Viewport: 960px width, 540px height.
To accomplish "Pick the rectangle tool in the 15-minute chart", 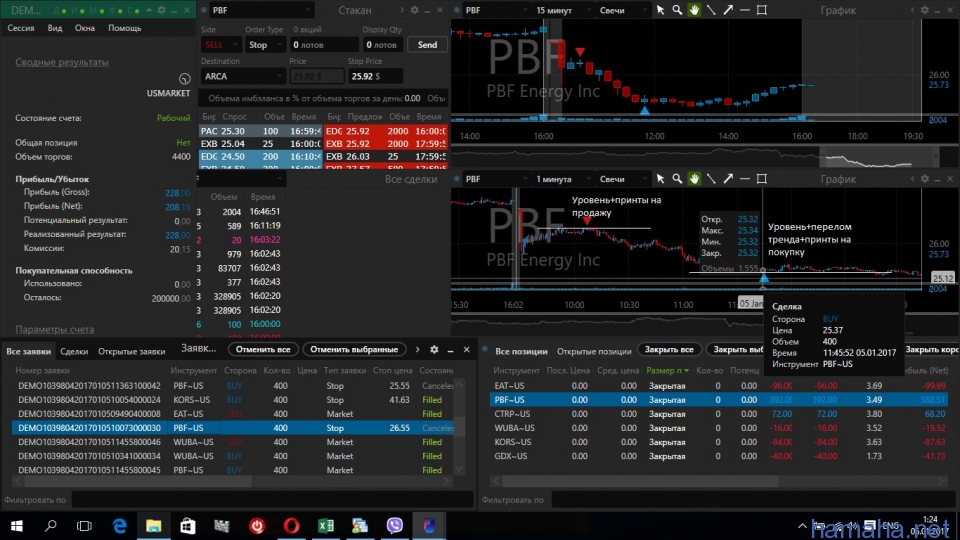I will click(762, 10).
